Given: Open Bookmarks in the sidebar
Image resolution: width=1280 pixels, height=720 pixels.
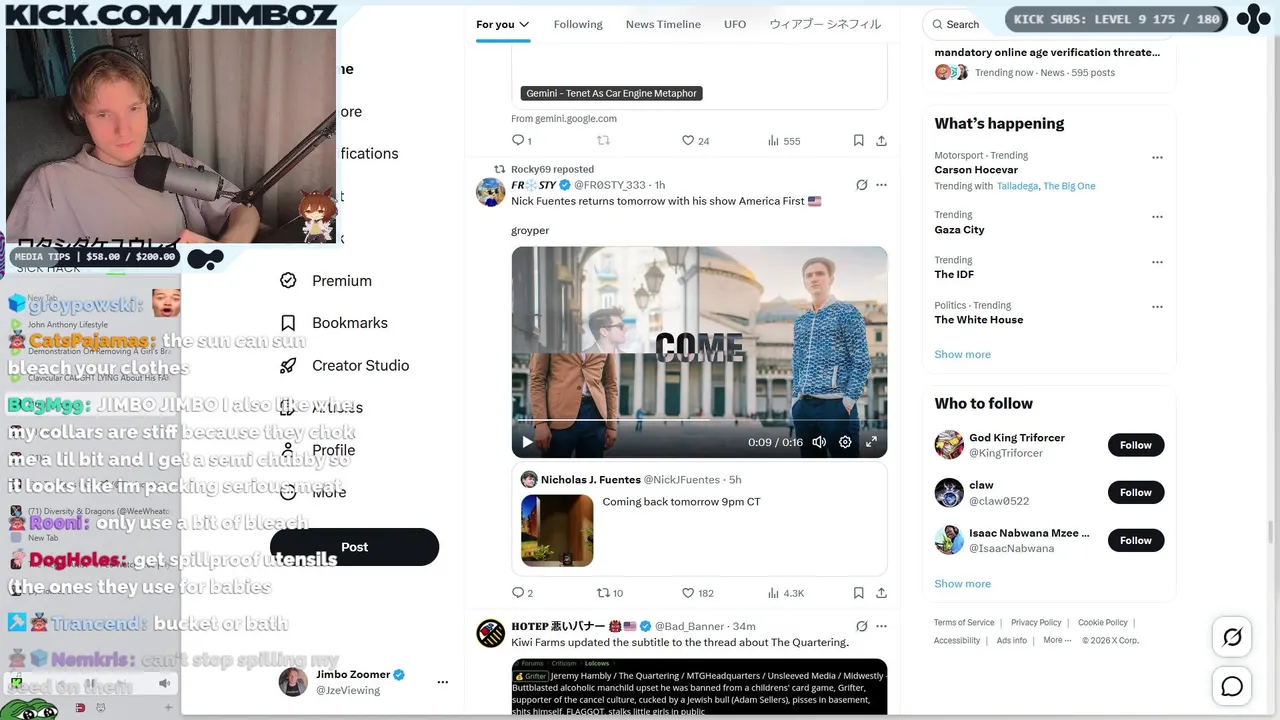Looking at the screenshot, I should (334, 323).
